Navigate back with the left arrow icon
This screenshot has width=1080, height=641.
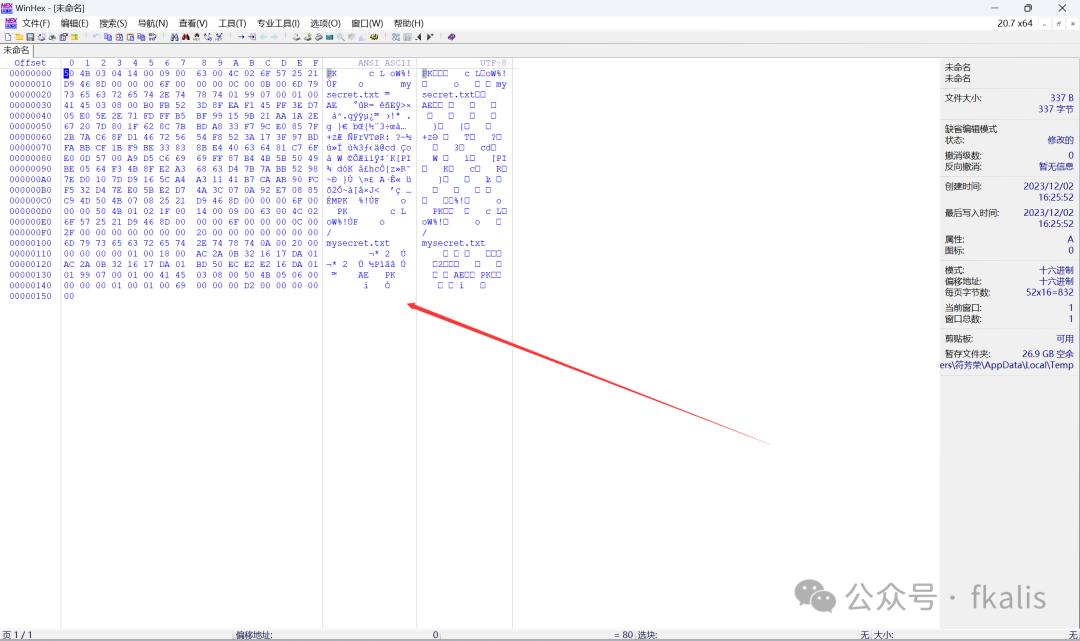pyautogui.click(x=263, y=37)
